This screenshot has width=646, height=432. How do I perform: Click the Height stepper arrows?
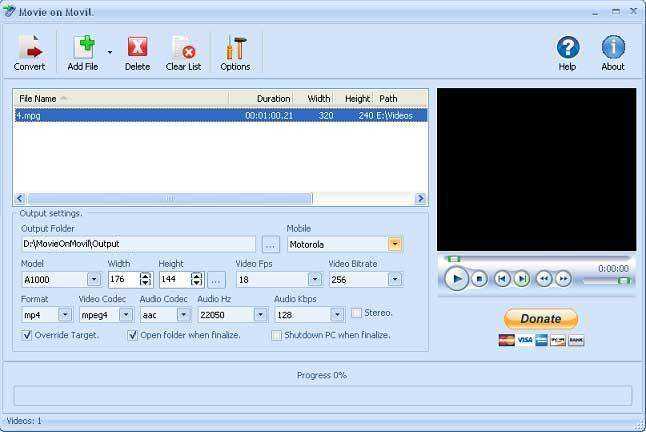(197, 279)
